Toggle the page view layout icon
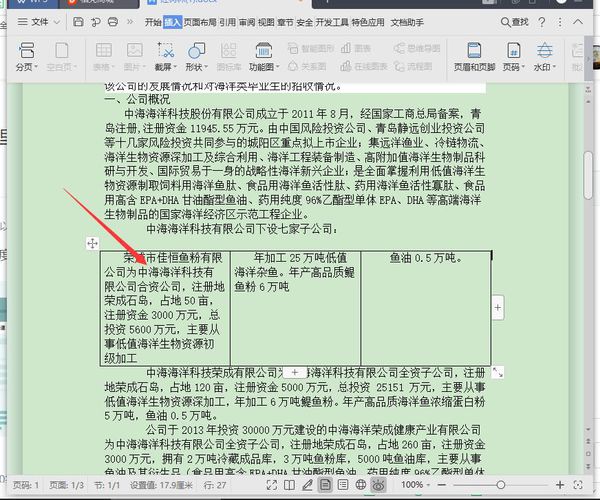Image resolution: width=600 pixels, height=500 pixels. click(325, 485)
